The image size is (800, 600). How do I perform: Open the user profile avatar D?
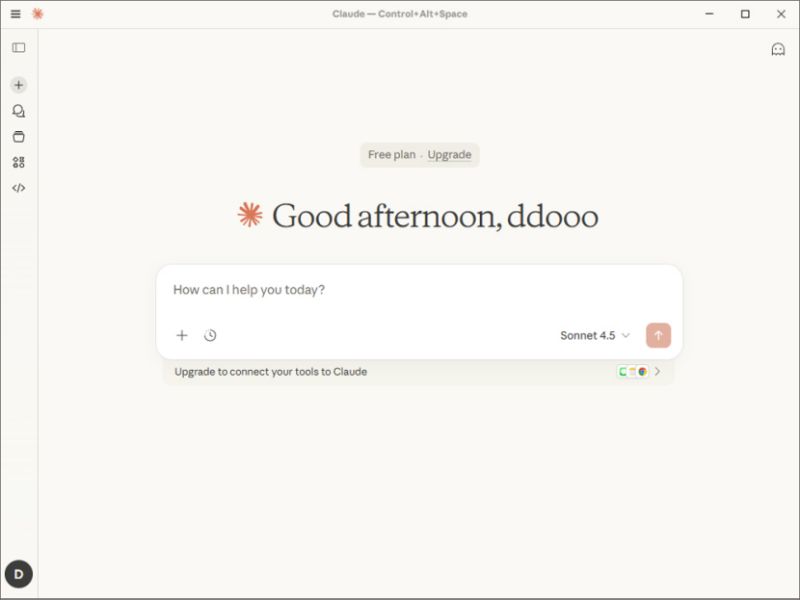19,574
